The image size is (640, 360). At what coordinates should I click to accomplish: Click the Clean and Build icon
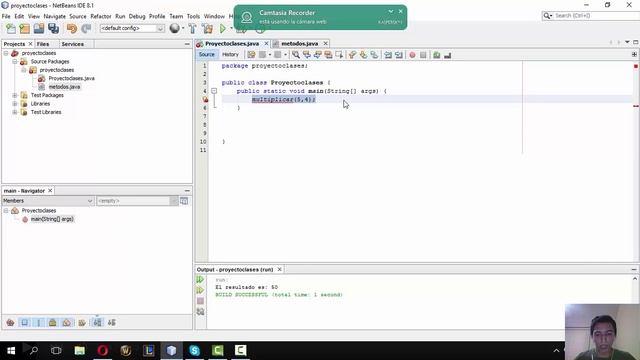[x=207, y=29]
